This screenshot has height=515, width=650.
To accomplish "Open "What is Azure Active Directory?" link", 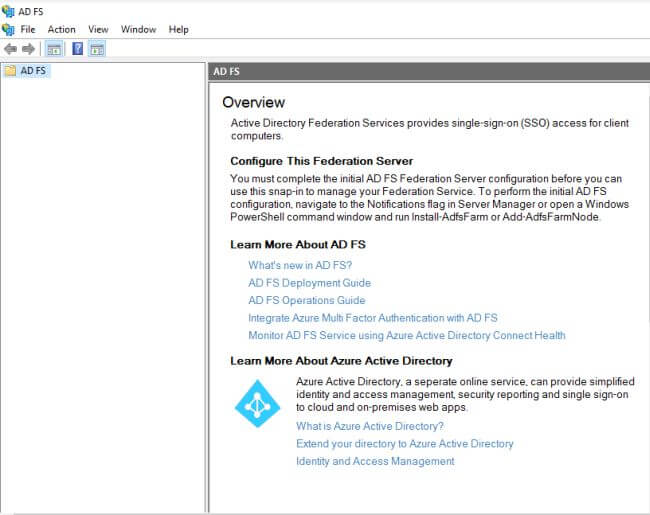I will [x=370, y=426].
